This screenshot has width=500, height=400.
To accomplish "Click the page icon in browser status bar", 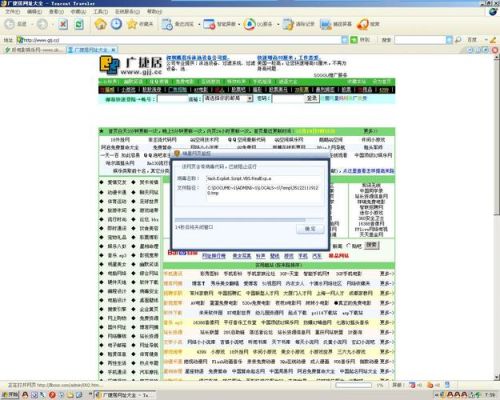I will tap(447, 385).
